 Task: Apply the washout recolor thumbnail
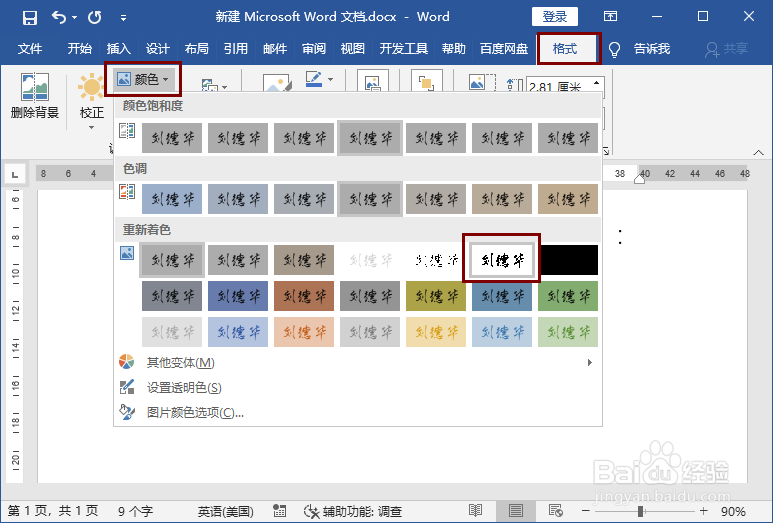pyautogui.click(x=370, y=260)
